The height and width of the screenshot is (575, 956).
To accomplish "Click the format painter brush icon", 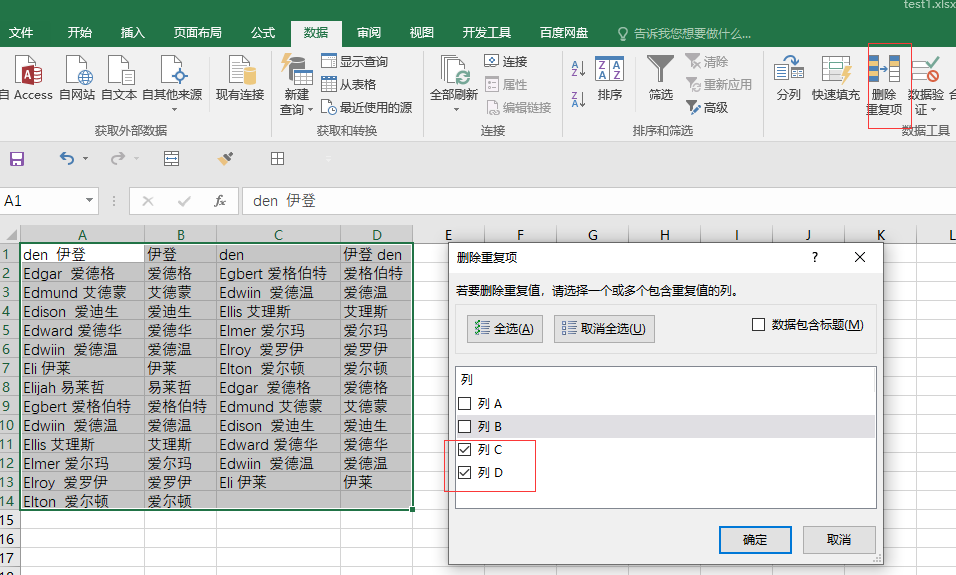I will 225,159.
